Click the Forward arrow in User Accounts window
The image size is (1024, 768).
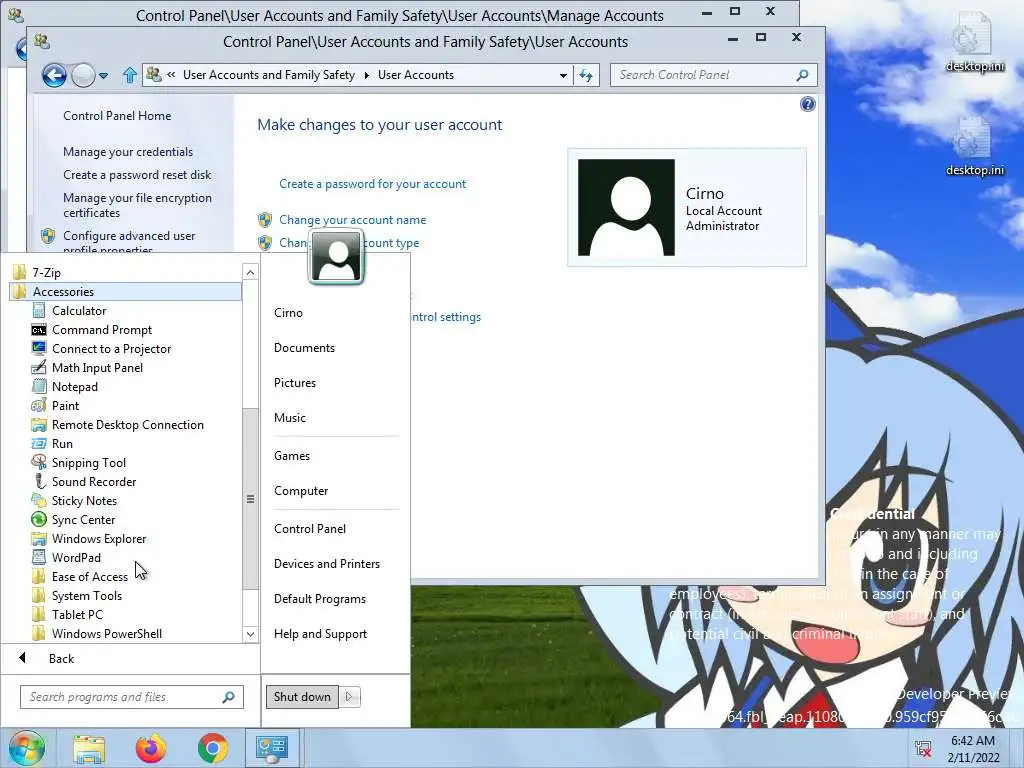tap(83, 76)
